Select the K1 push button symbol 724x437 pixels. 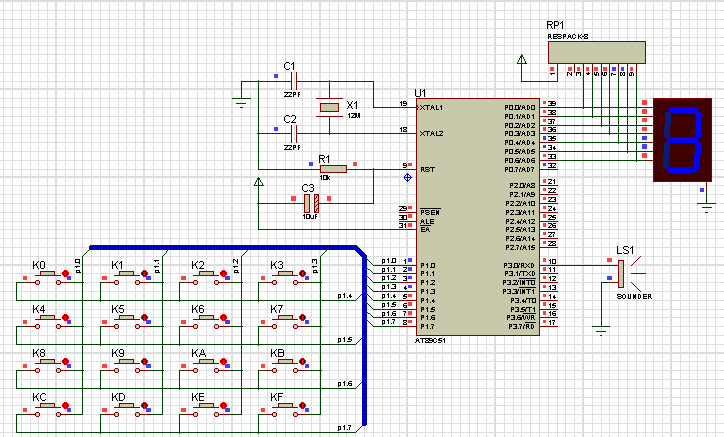tap(127, 278)
